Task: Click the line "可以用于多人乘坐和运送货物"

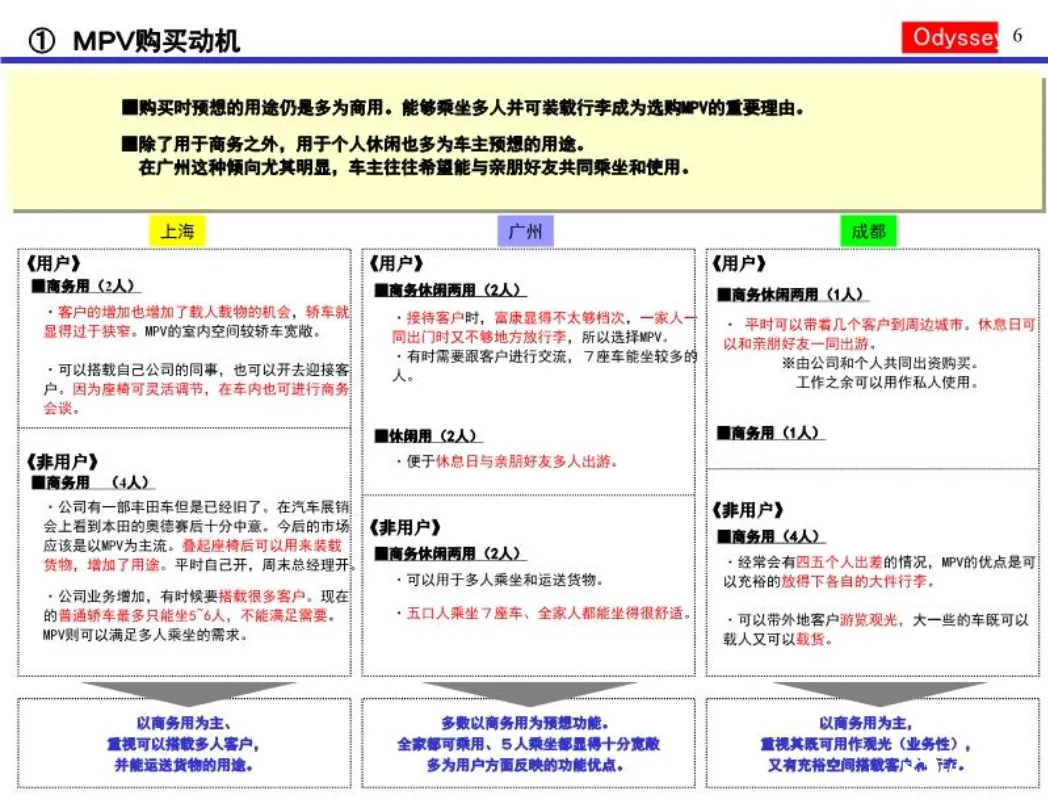Action: click(x=499, y=579)
